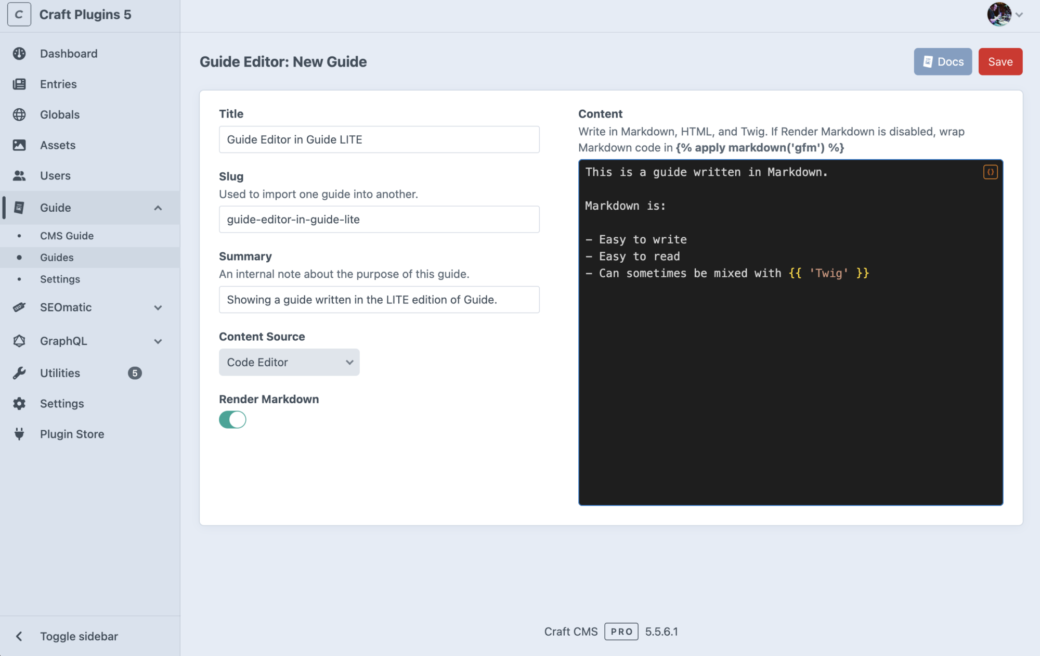The image size is (1040, 656).
Task: Click the orange code editor options icon
Action: 990,172
